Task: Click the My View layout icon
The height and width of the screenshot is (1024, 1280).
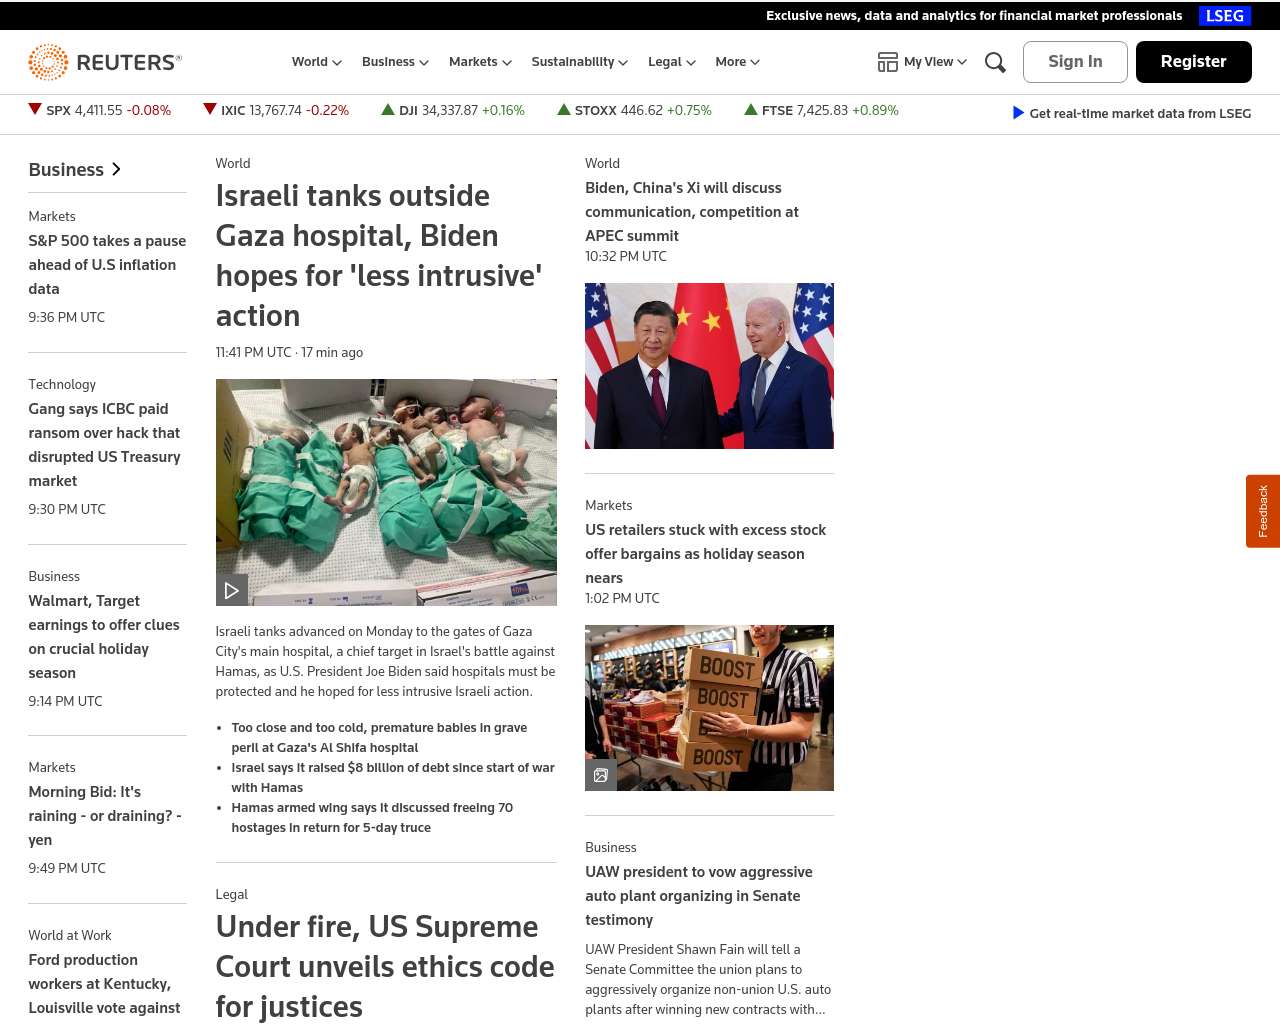Action: click(887, 62)
